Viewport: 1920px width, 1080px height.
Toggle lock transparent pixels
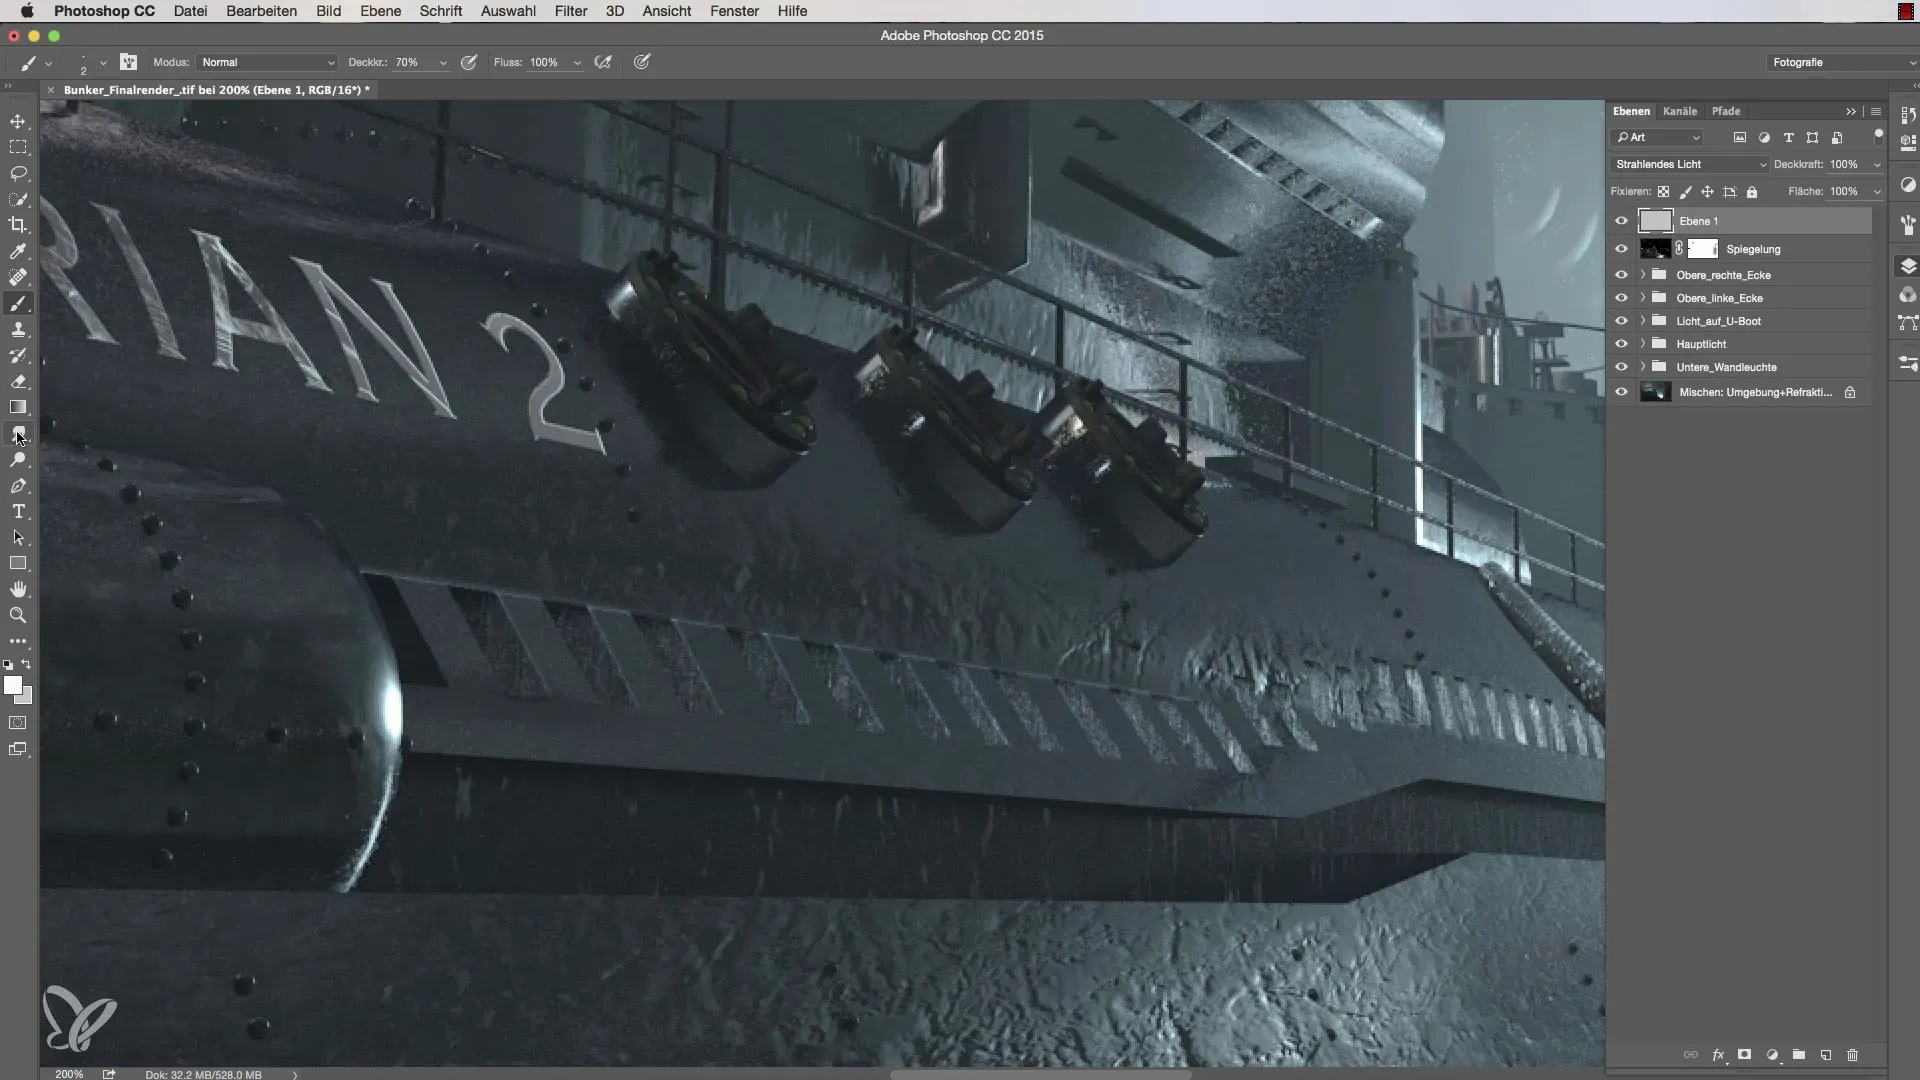(x=1663, y=192)
